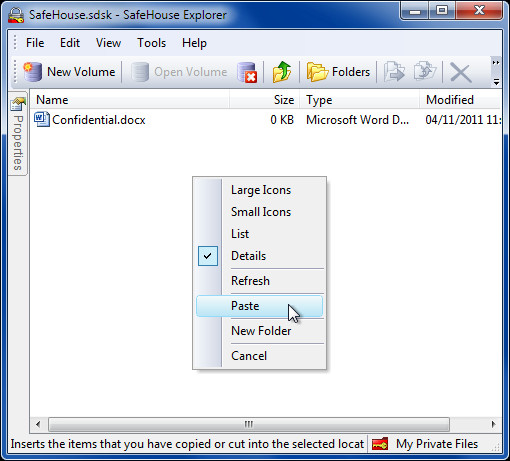
Task: Click the SafeHouse padlock icon in title bar
Action: [16, 15]
